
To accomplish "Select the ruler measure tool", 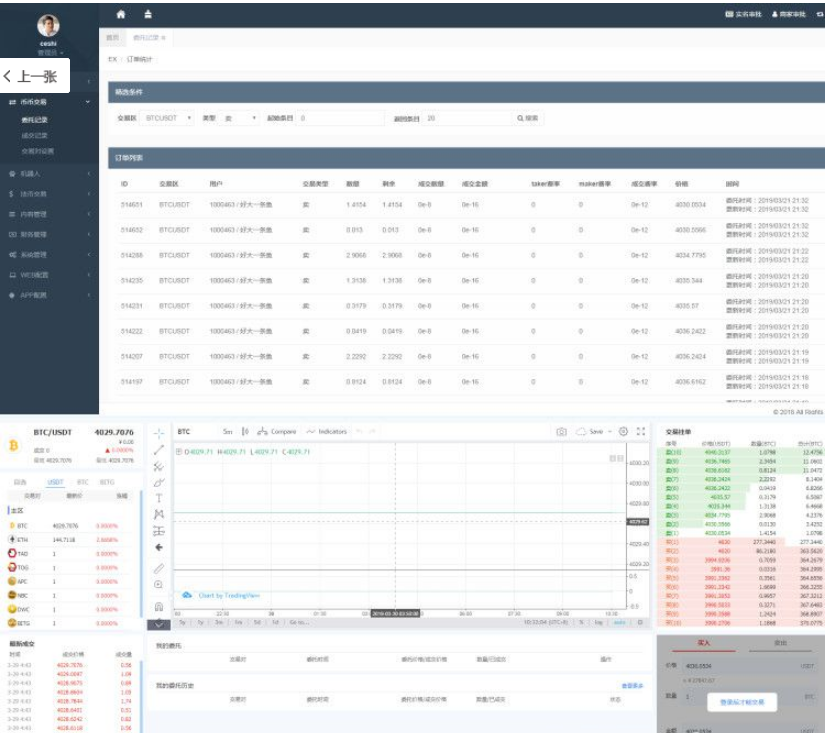I will (159, 567).
